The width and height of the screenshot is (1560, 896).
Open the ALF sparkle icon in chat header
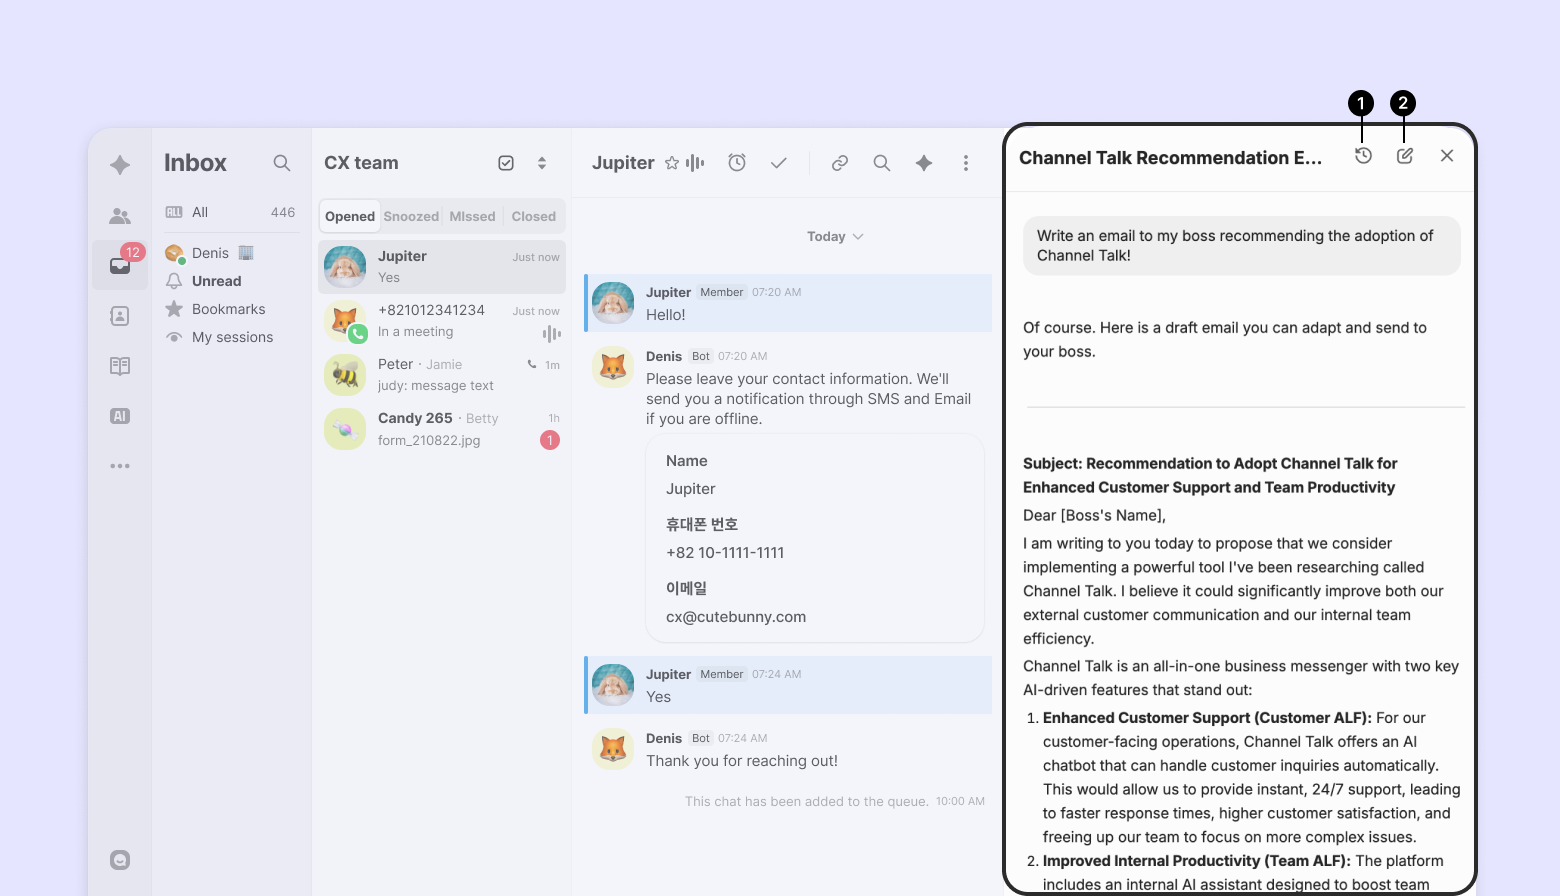(x=924, y=163)
